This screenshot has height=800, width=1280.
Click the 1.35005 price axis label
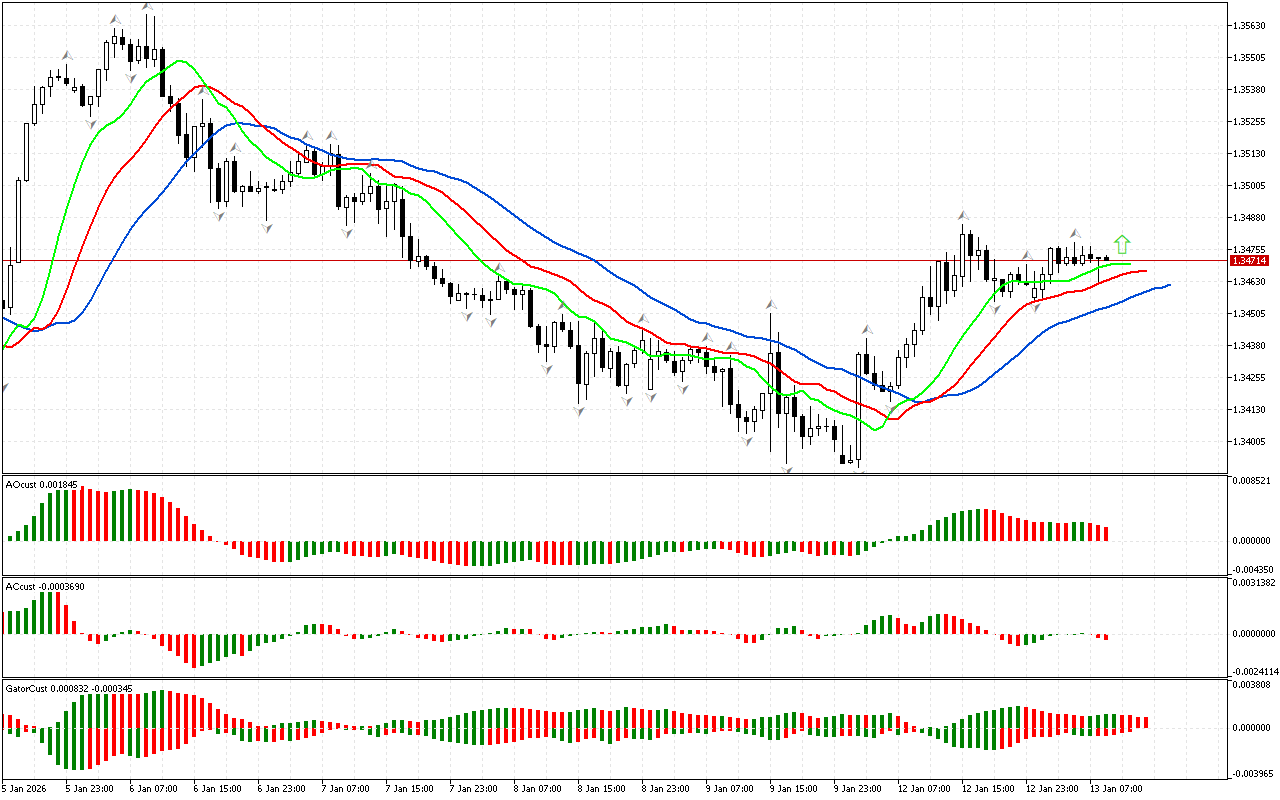click(1250, 186)
